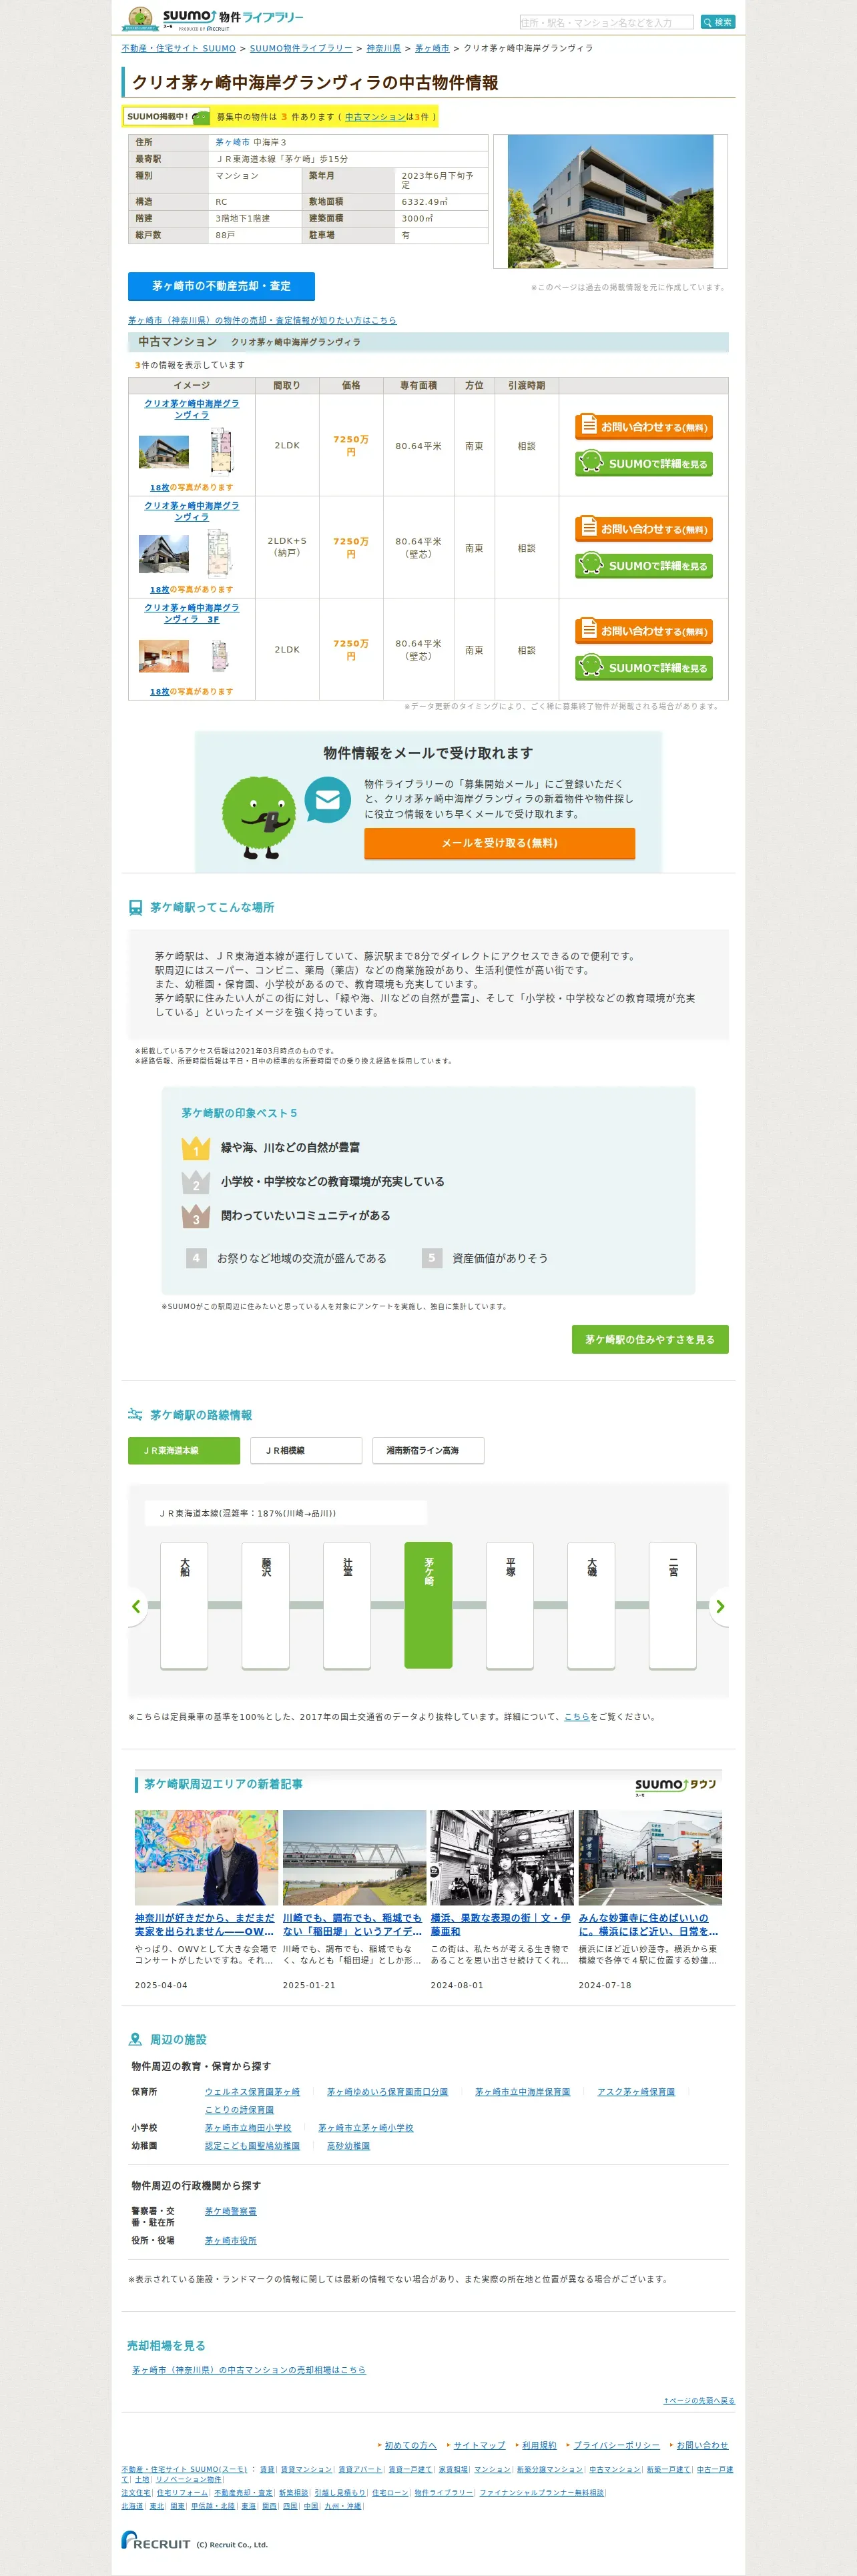This screenshot has height=2576, width=857.
Task: Open the 茅ヶ崎市立梅田小学校 link
Action: (248, 2128)
